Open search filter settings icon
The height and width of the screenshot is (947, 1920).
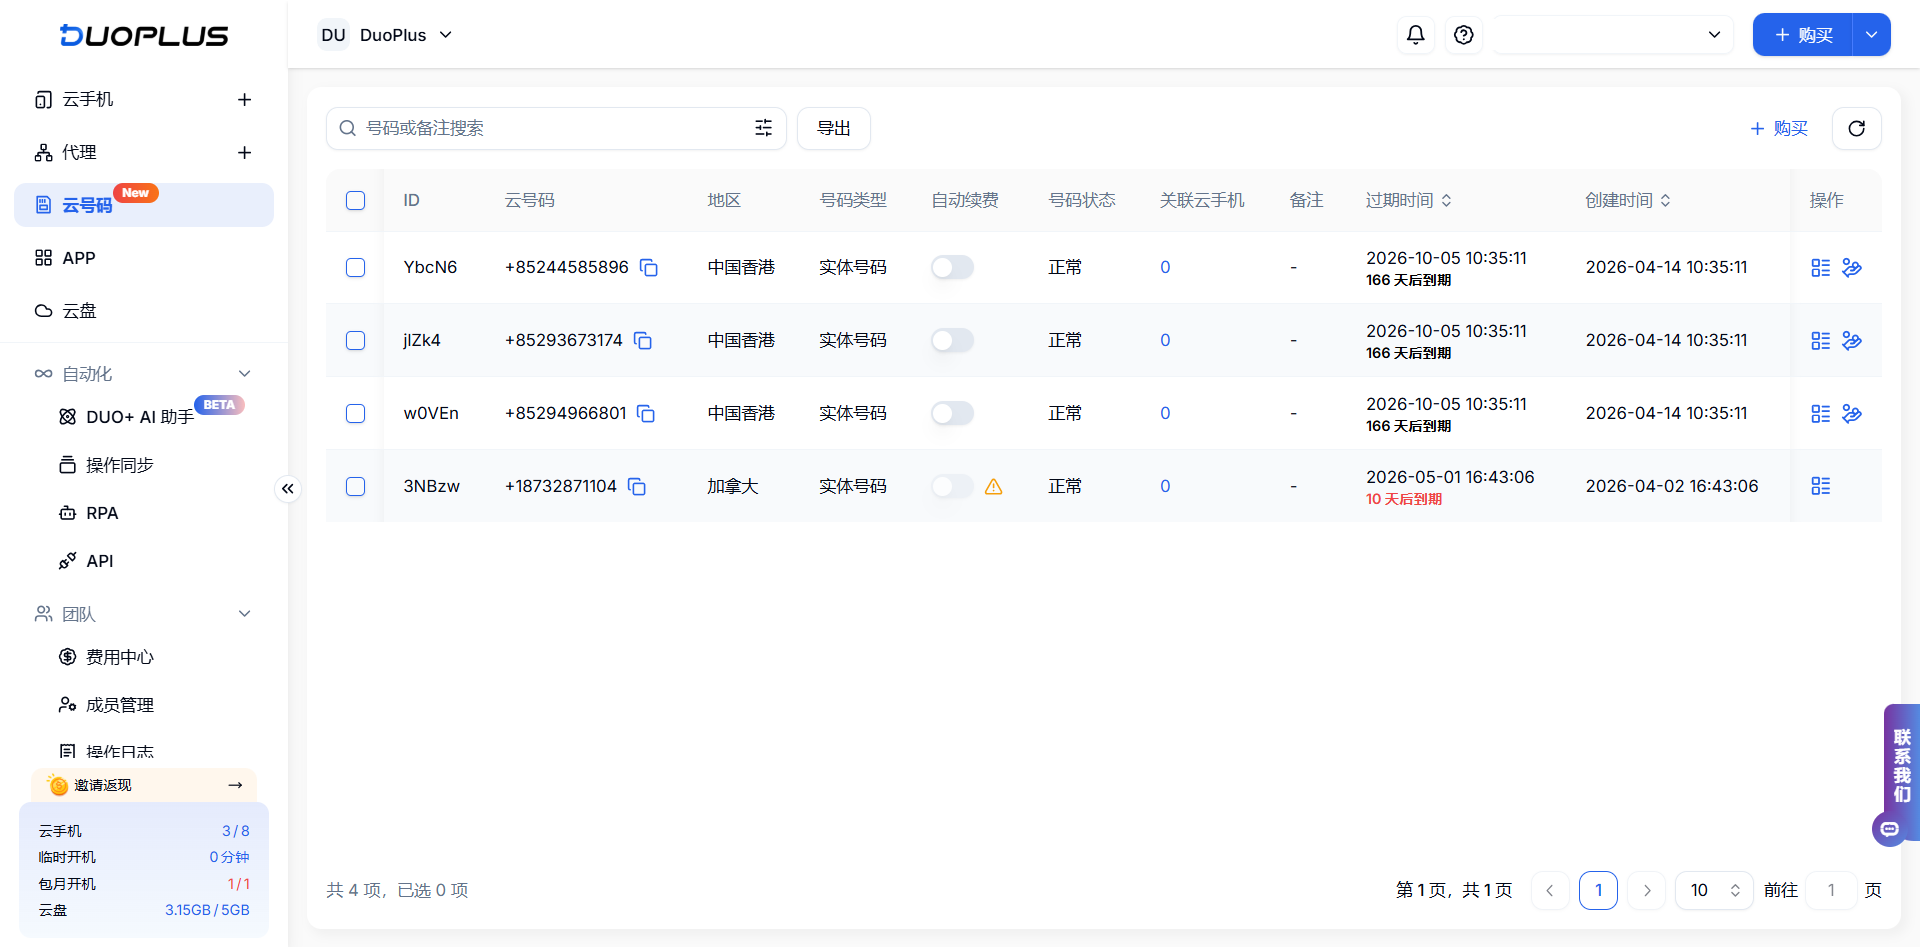tap(763, 128)
